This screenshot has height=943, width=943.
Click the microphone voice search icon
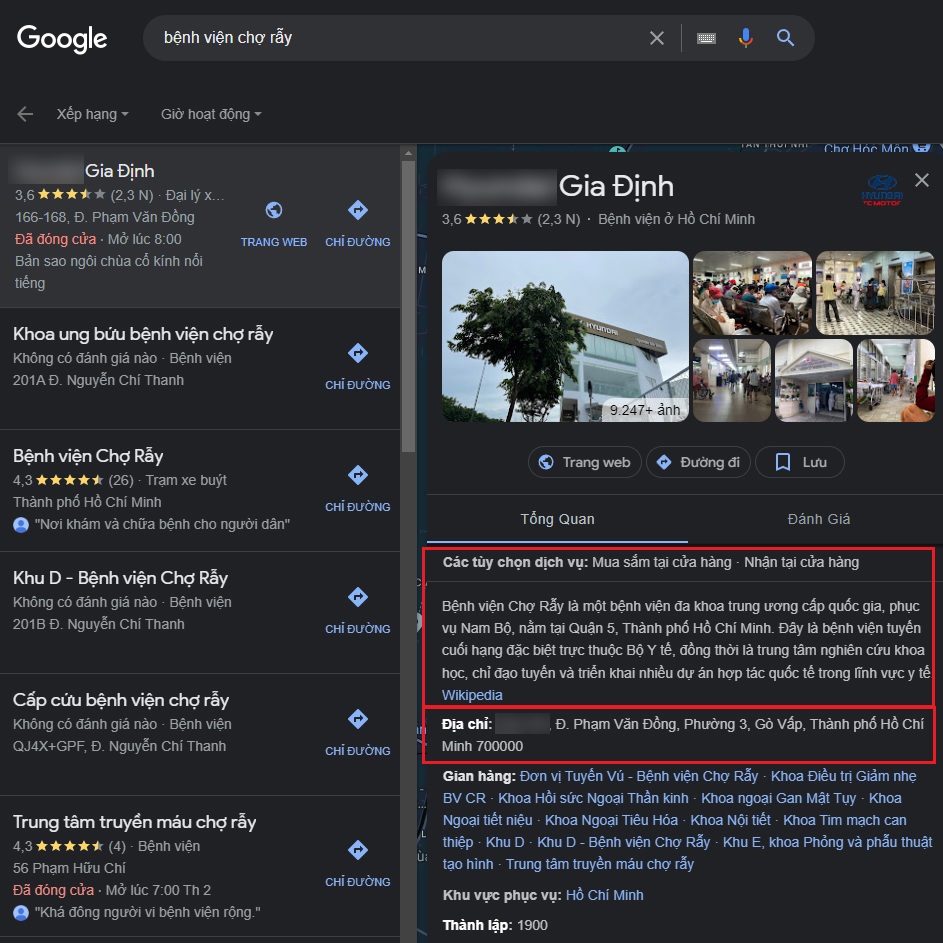tap(745, 38)
